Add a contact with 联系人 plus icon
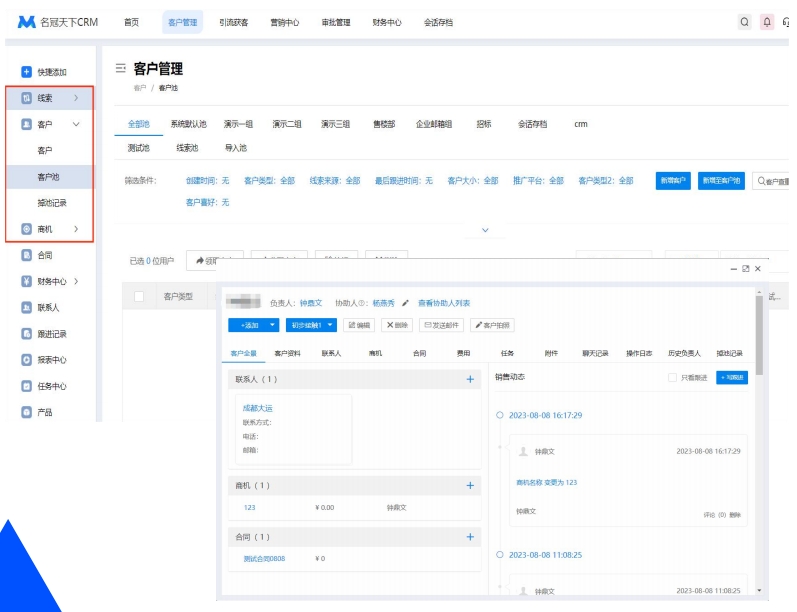The width and height of the screenshot is (797, 612). 470,379
